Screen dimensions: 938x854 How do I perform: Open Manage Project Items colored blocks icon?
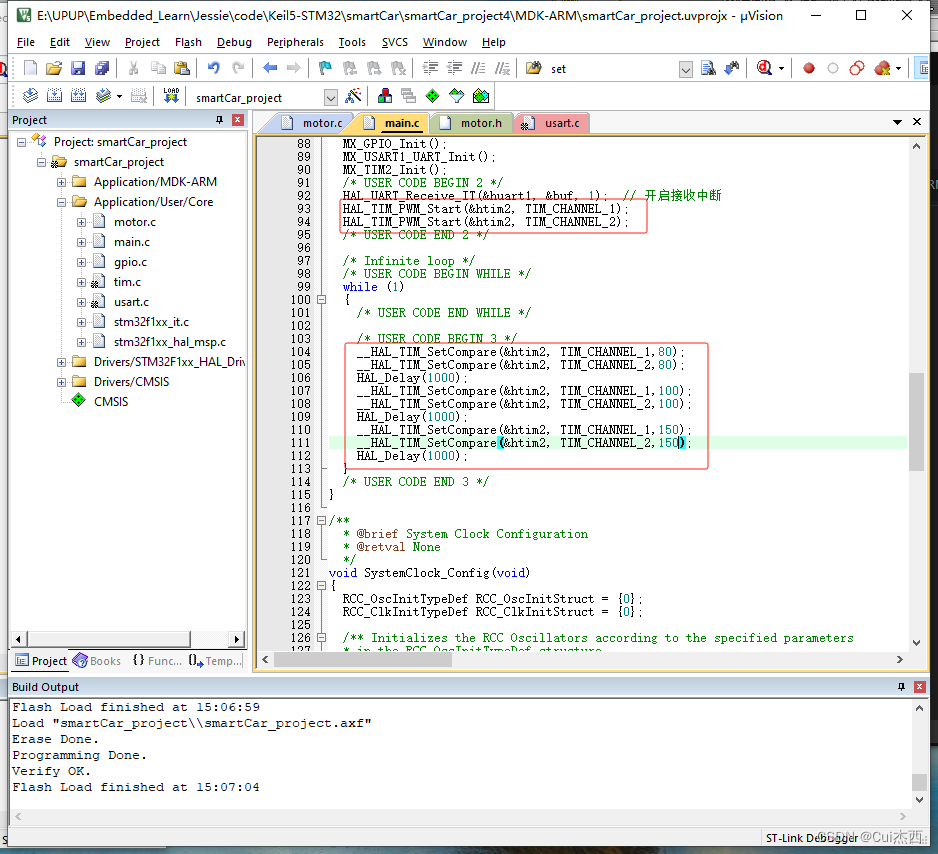pos(385,96)
